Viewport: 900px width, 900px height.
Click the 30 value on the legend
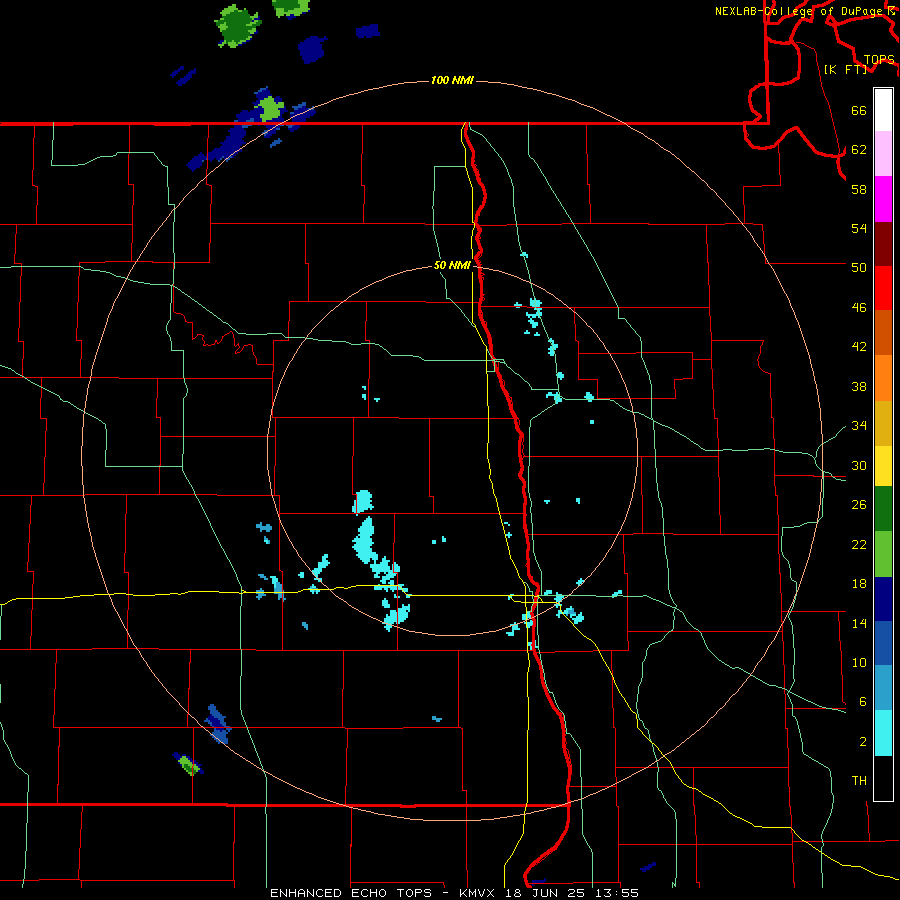point(859,465)
